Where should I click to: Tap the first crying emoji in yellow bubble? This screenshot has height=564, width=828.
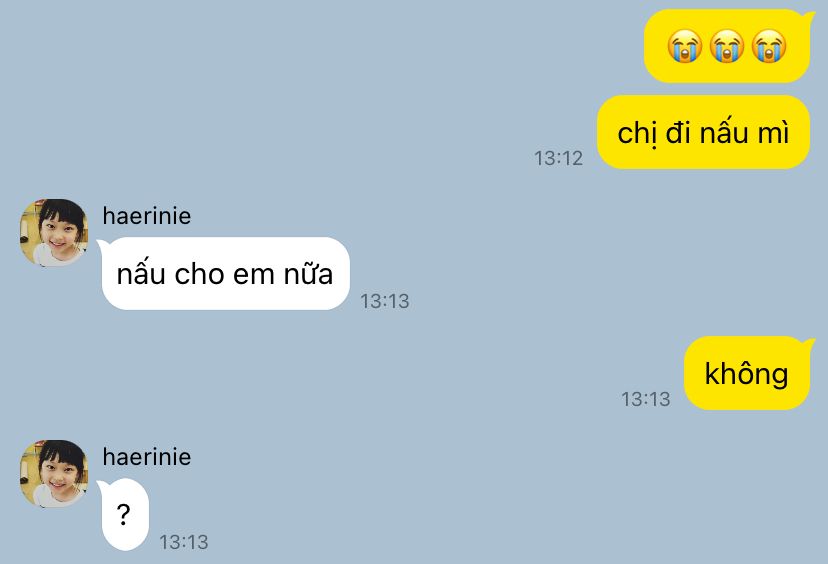coord(684,46)
